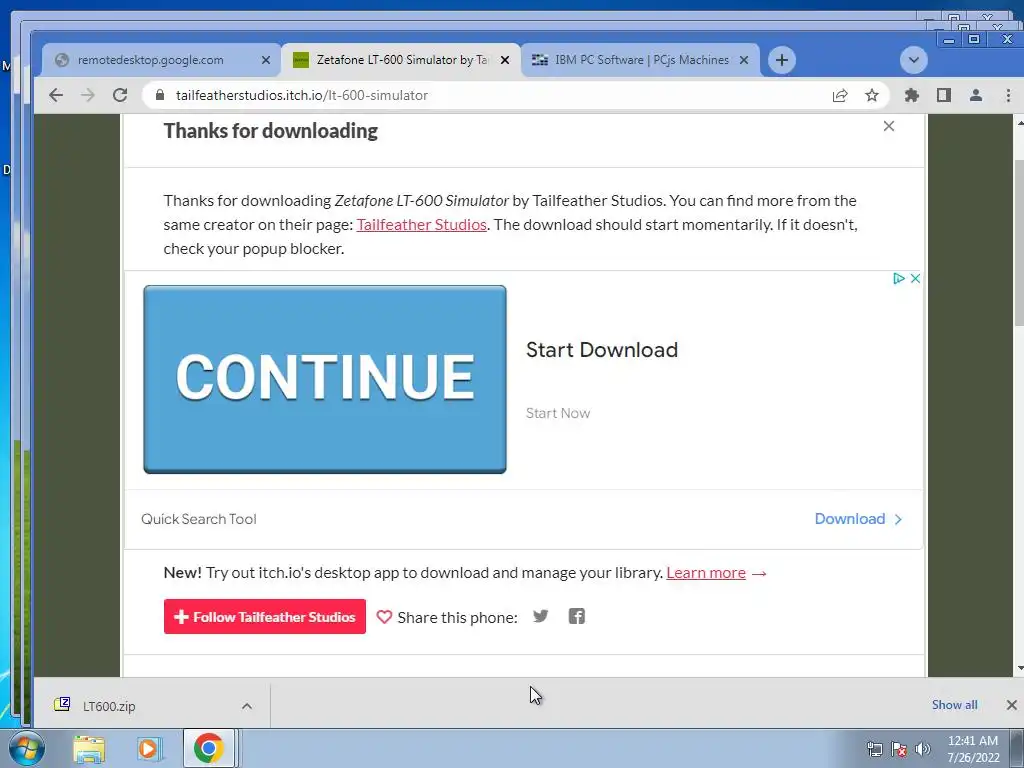Bookmark this page with the star icon

[x=872, y=95]
